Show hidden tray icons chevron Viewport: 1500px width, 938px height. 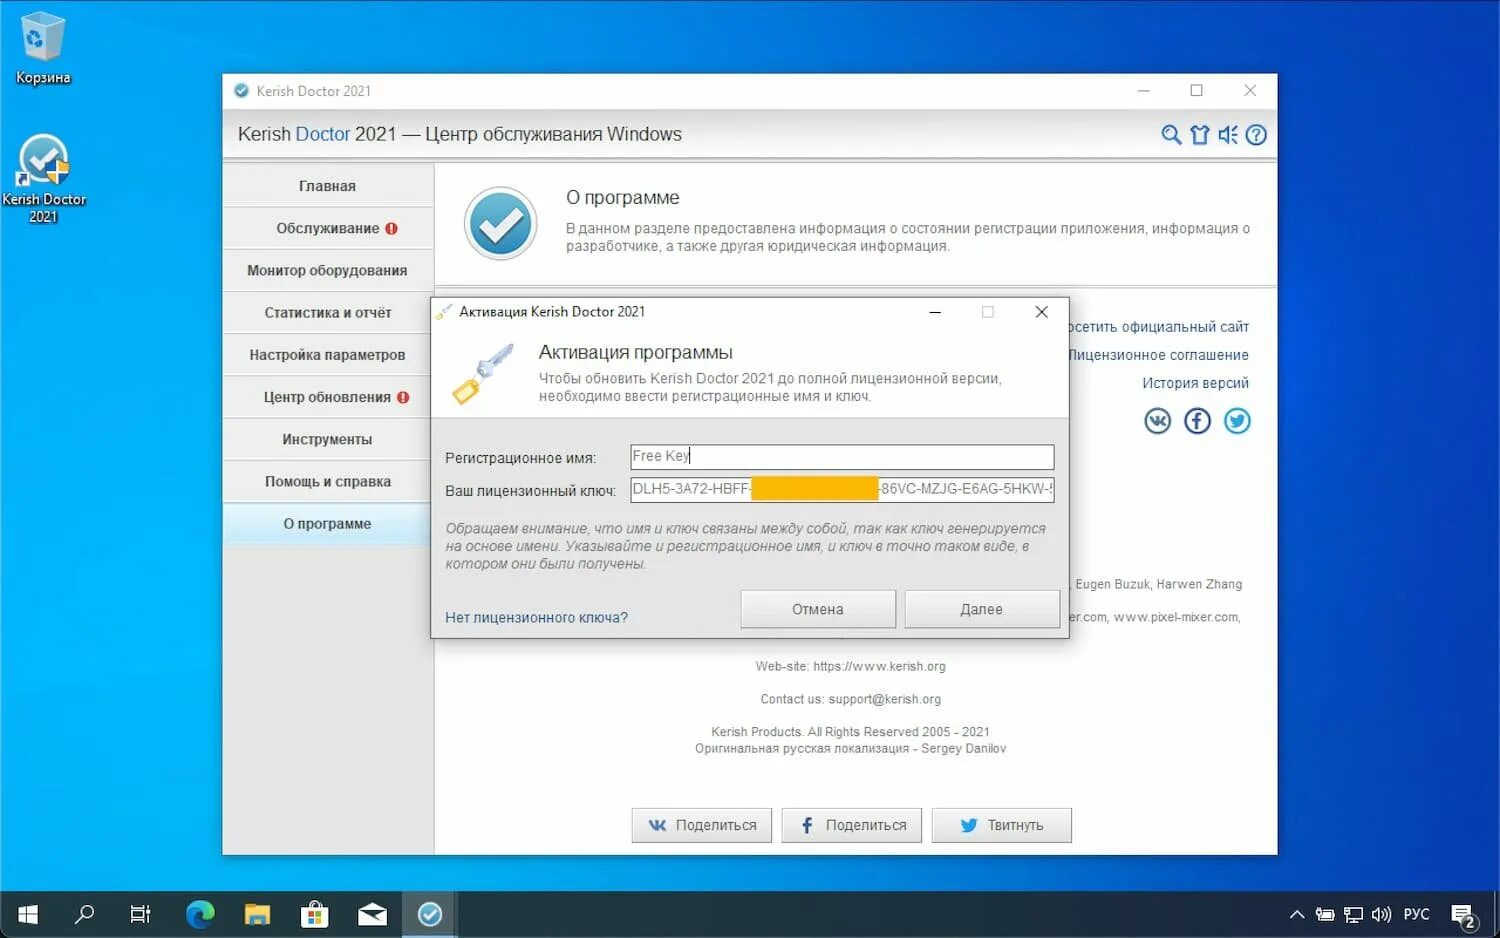pyautogui.click(x=1297, y=914)
